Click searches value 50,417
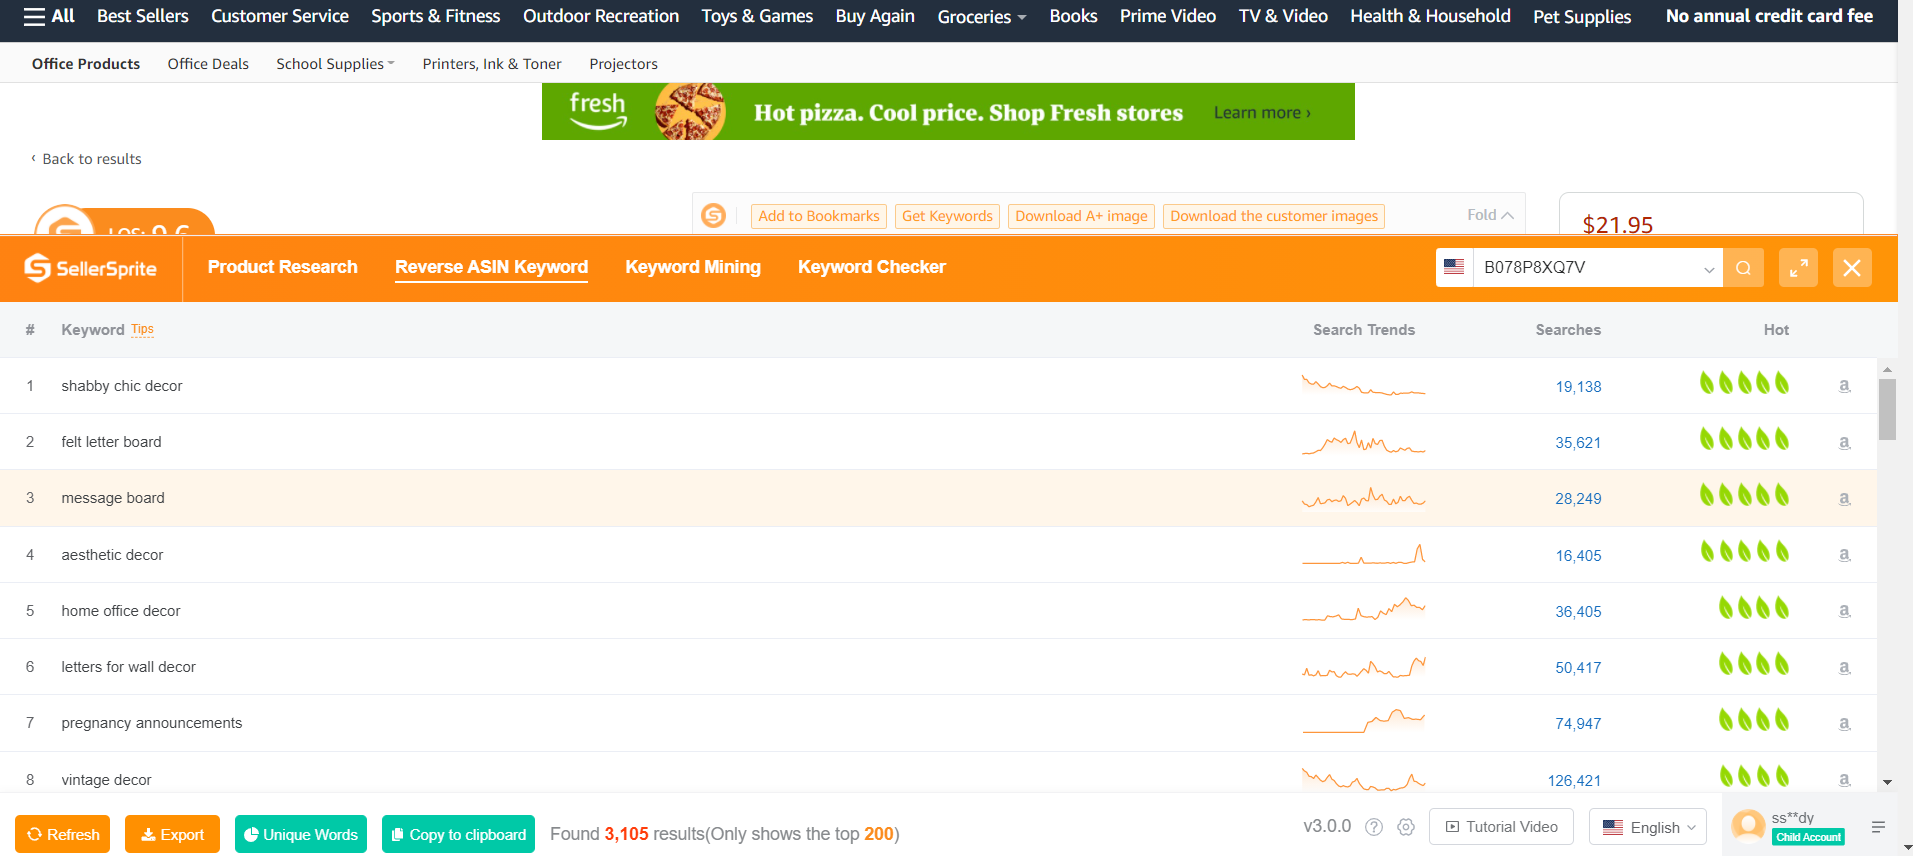 (x=1578, y=667)
